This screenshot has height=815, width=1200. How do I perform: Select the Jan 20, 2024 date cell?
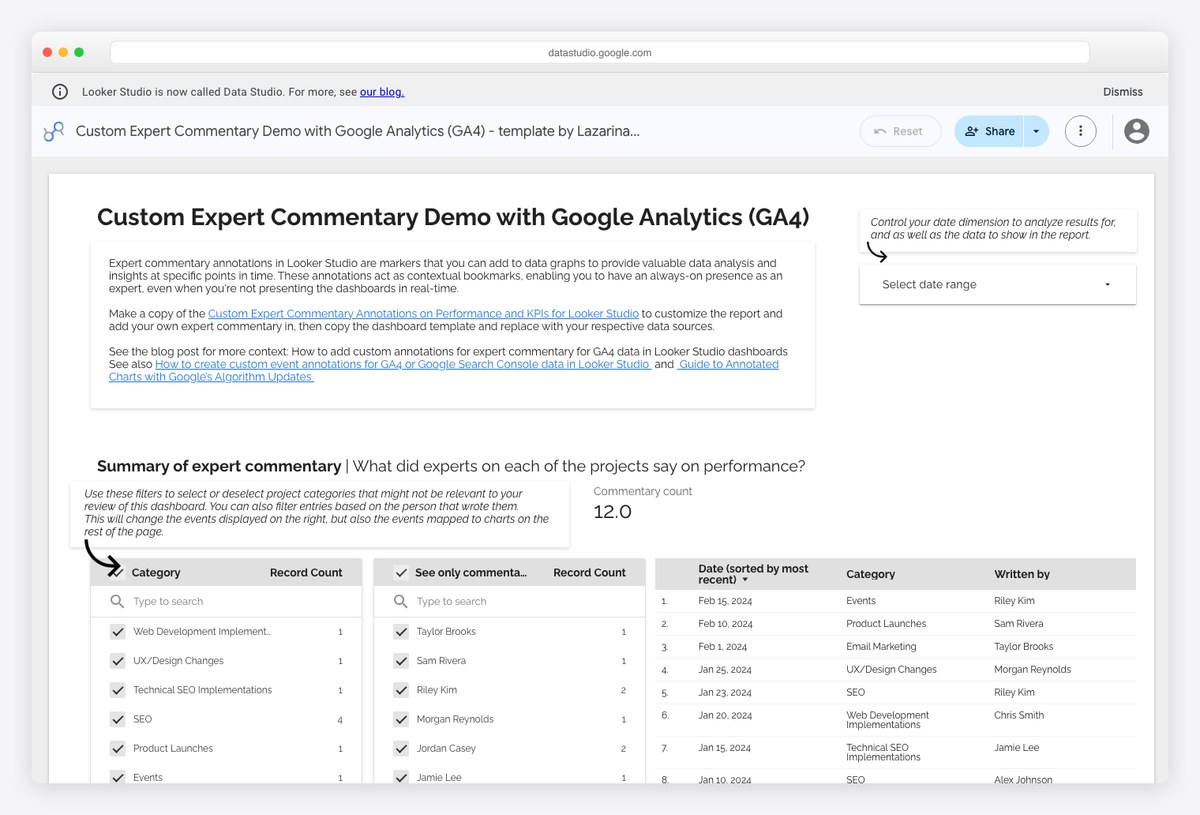(725, 716)
